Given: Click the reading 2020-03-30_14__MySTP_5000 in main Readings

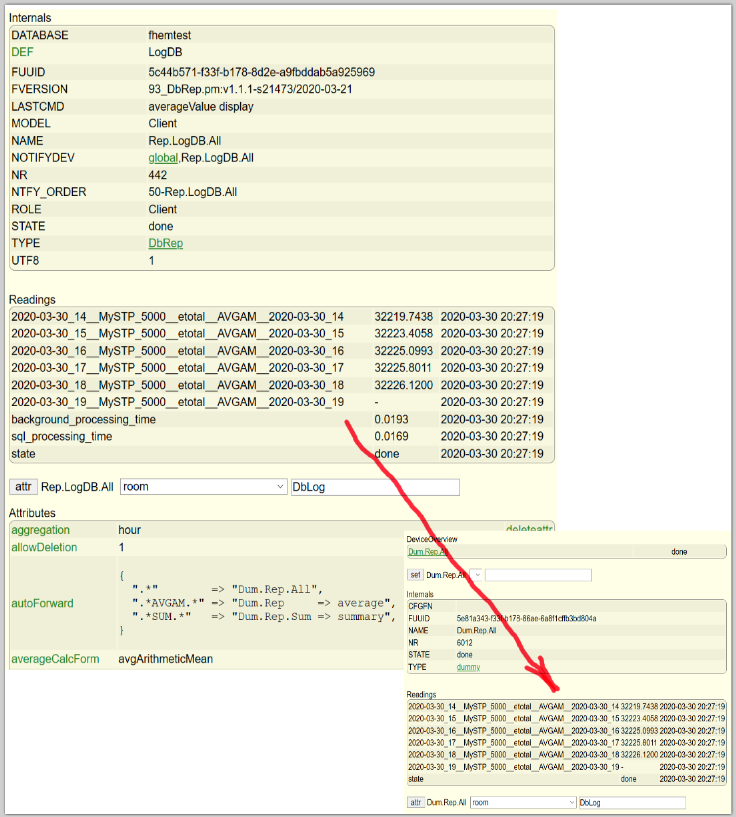Looking at the screenshot, I should click(177, 317).
